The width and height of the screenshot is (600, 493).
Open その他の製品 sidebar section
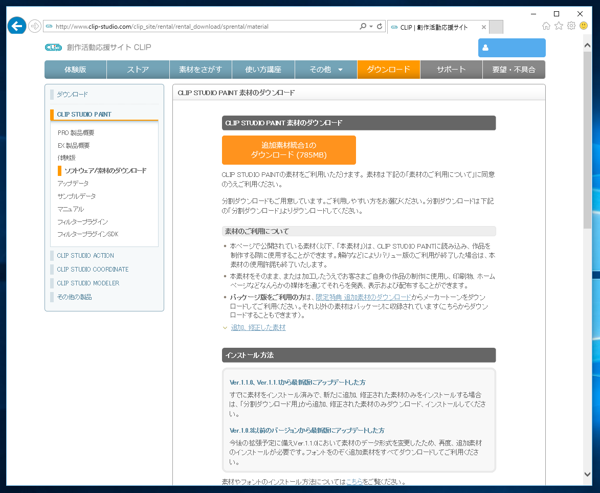pos(74,297)
